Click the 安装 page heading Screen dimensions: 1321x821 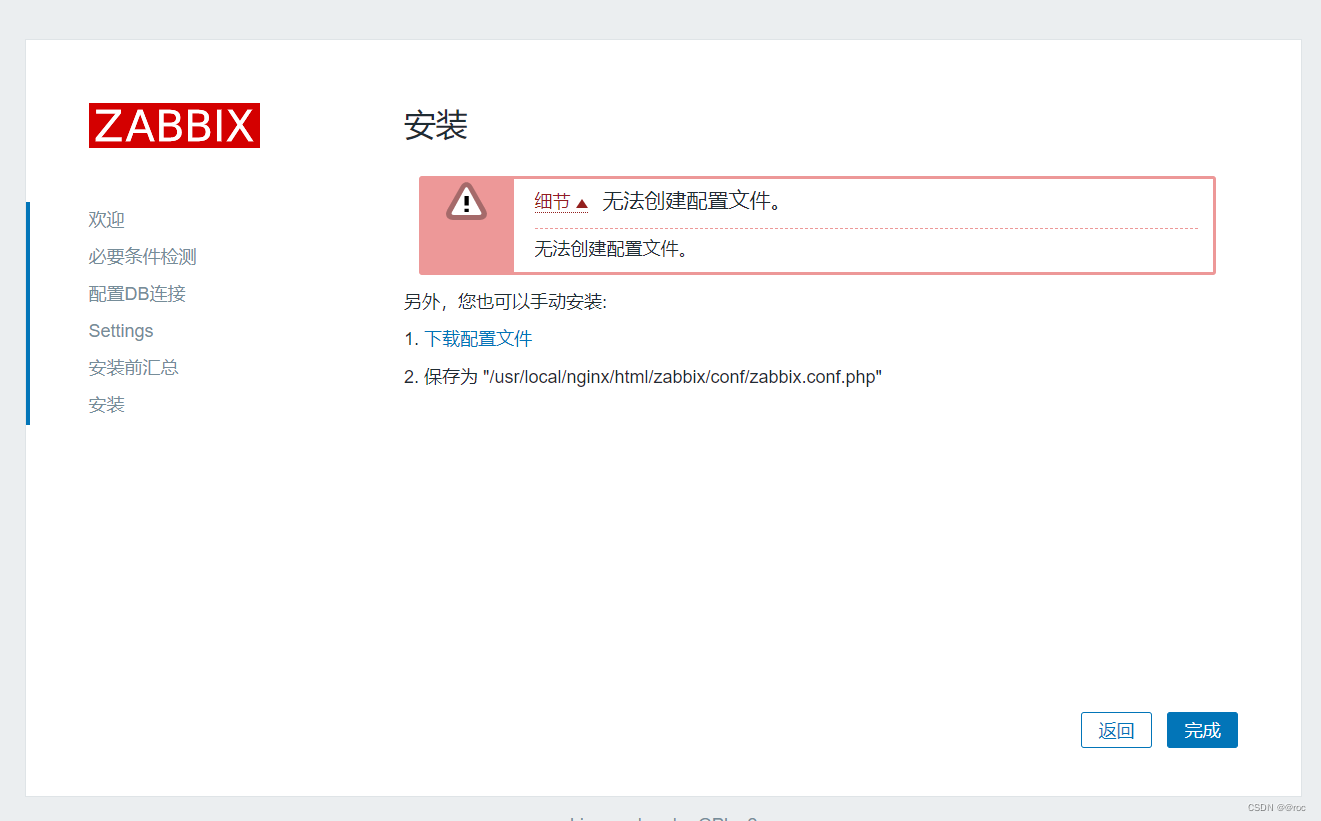(x=436, y=126)
